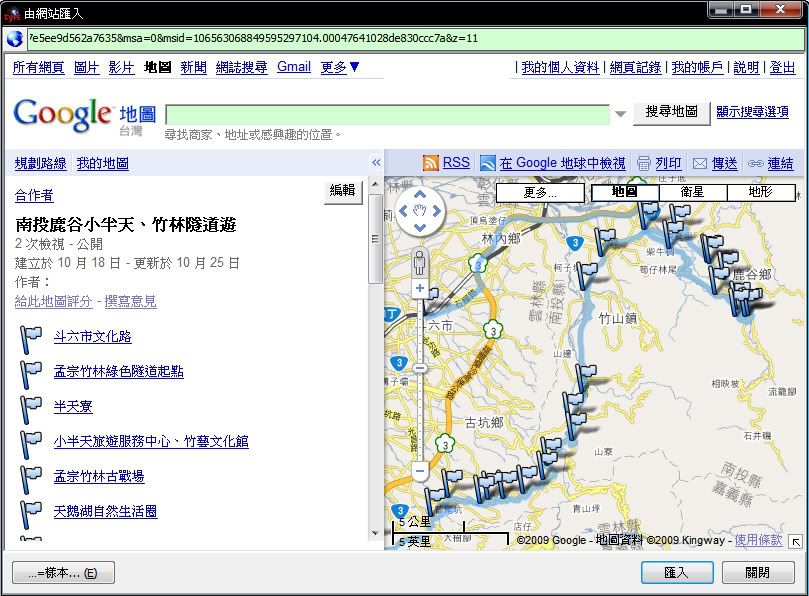Click the zoom in plus button on map
Viewport: 809px width, 596px height.
click(x=420, y=289)
